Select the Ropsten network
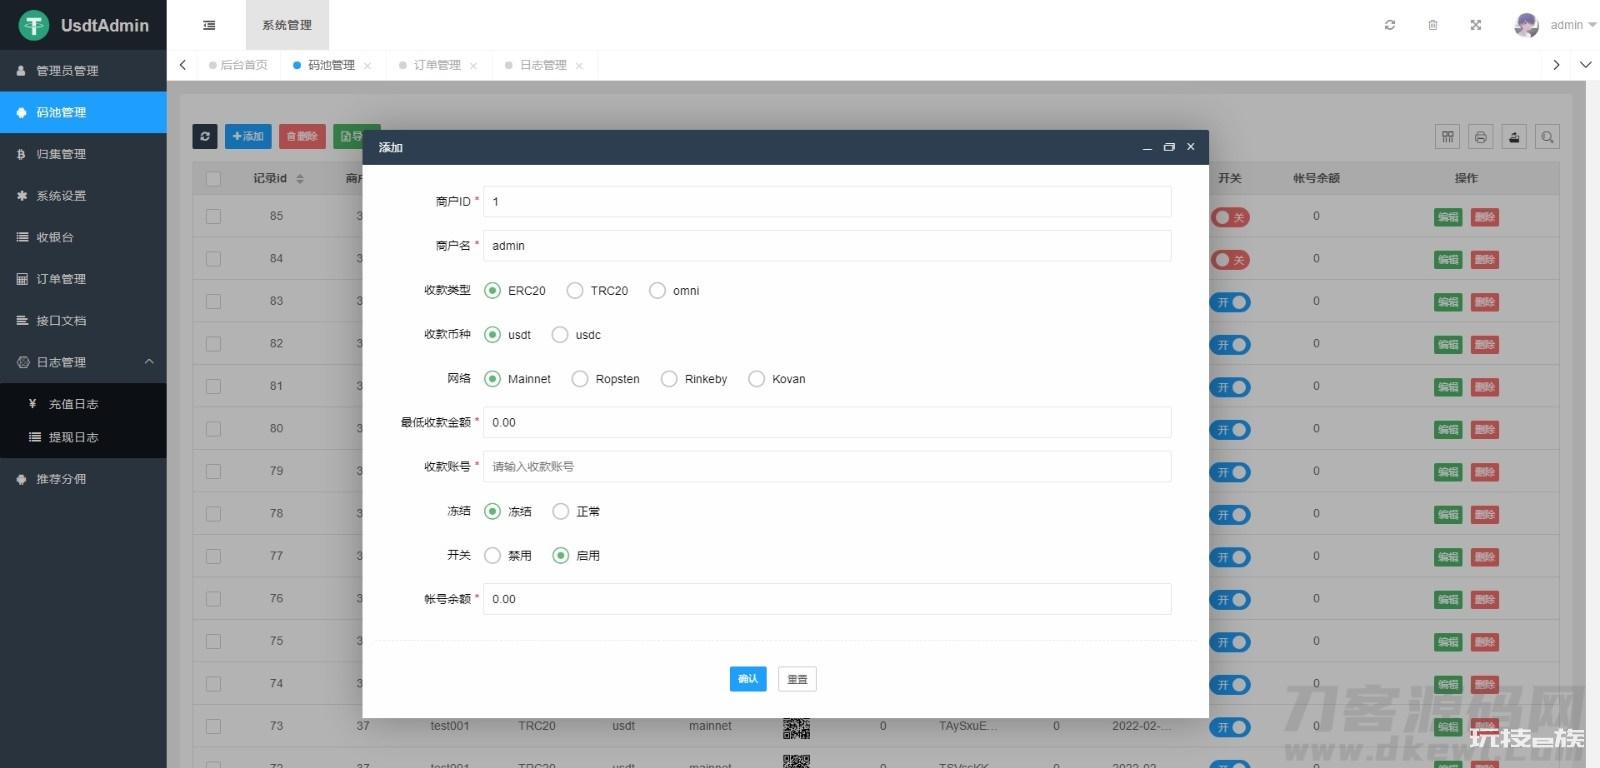Image resolution: width=1600 pixels, height=768 pixels. coord(606,379)
